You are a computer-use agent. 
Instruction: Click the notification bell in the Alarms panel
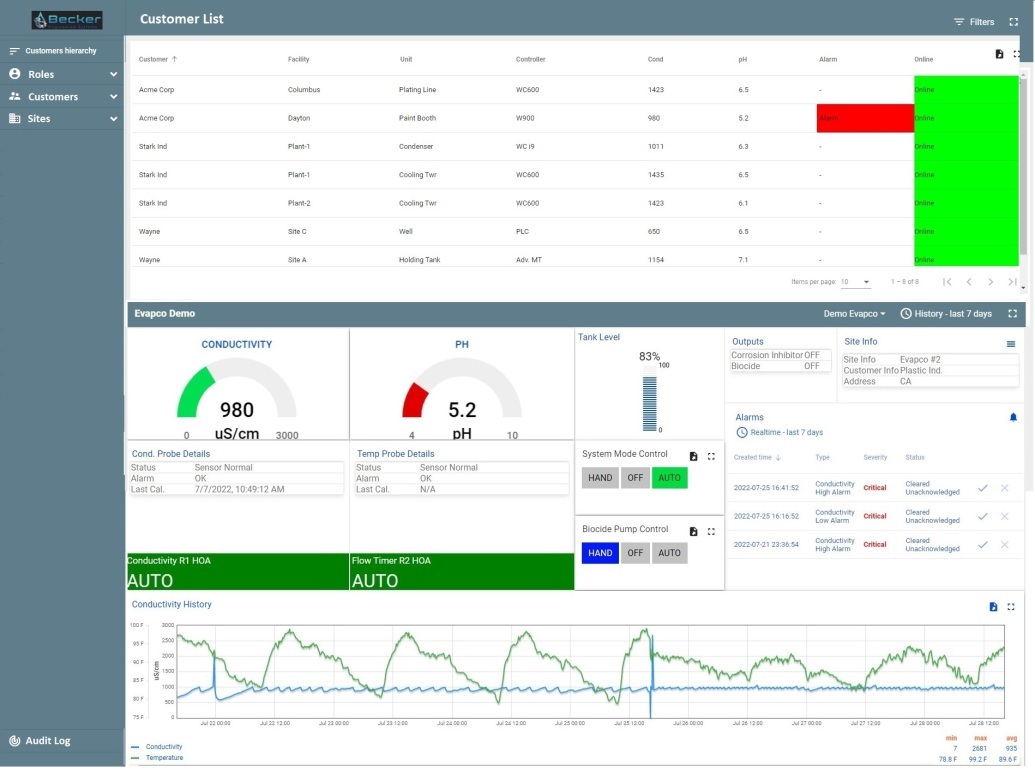pyautogui.click(x=1012, y=417)
